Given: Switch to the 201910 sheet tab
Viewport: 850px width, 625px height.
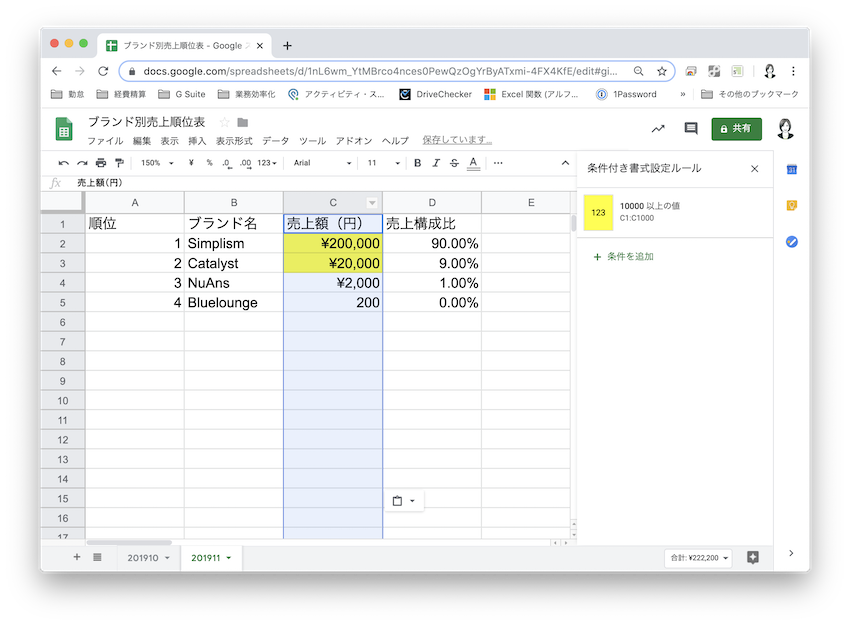Looking at the screenshot, I should (x=144, y=557).
